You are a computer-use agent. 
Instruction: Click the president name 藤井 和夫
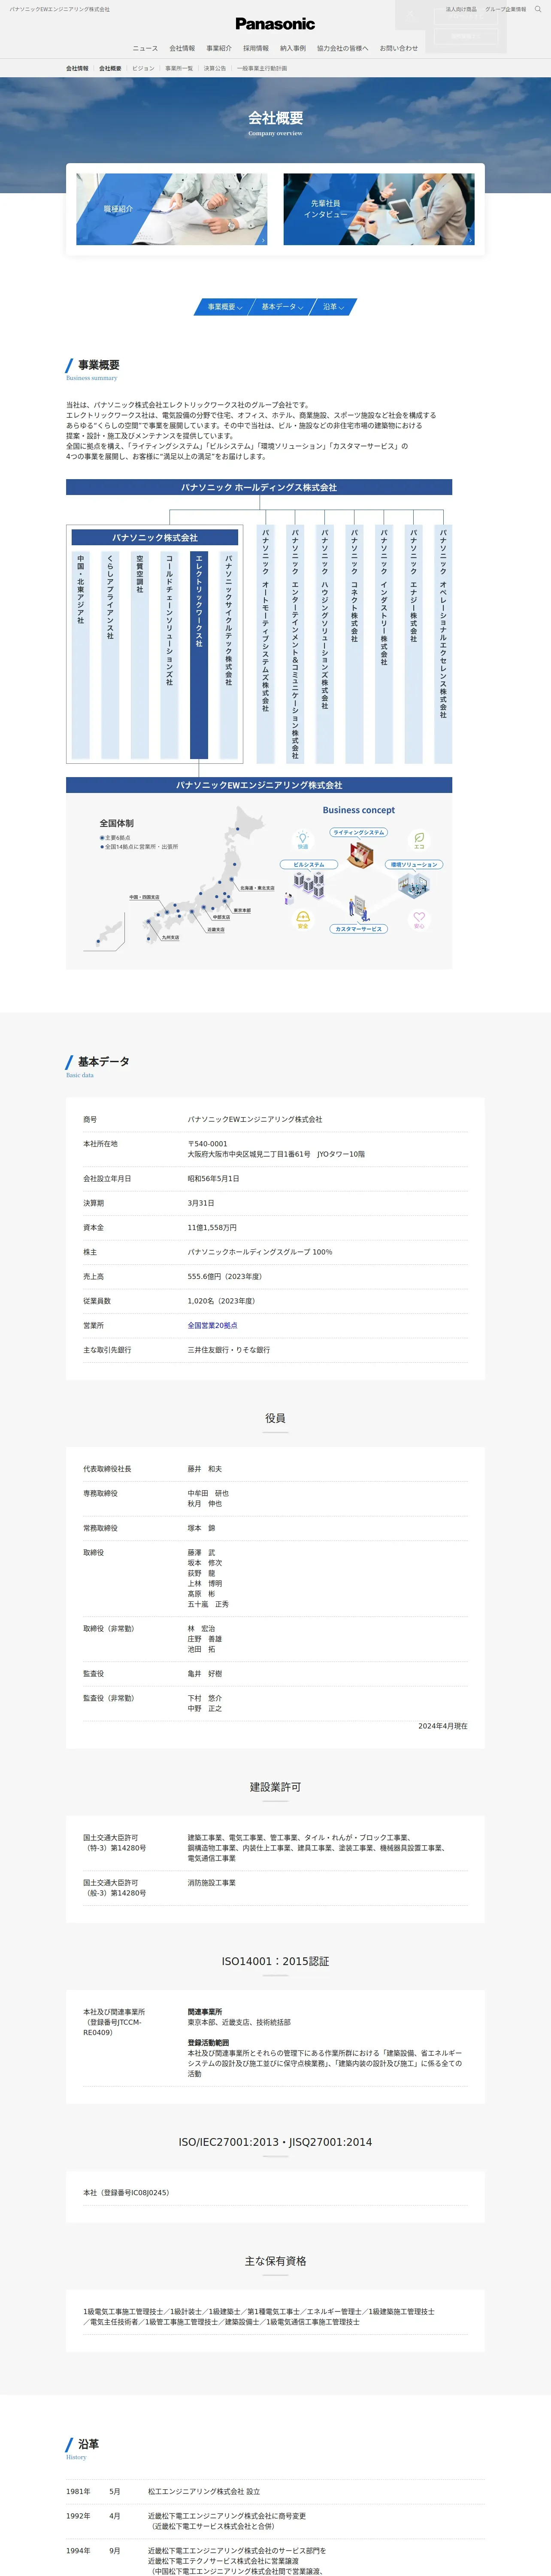click(205, 1469)
